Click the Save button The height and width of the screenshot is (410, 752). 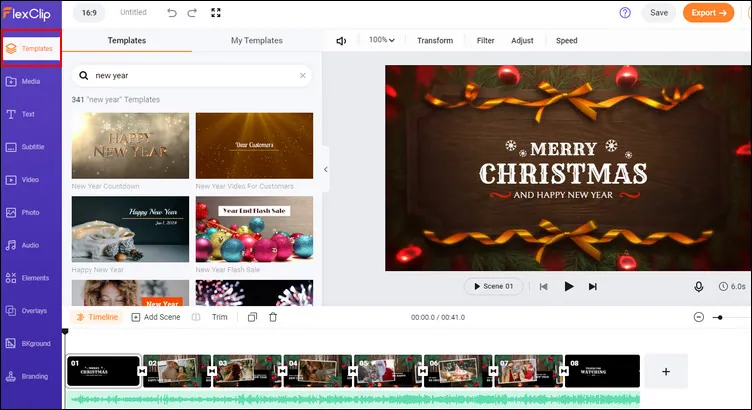point(659,13)
